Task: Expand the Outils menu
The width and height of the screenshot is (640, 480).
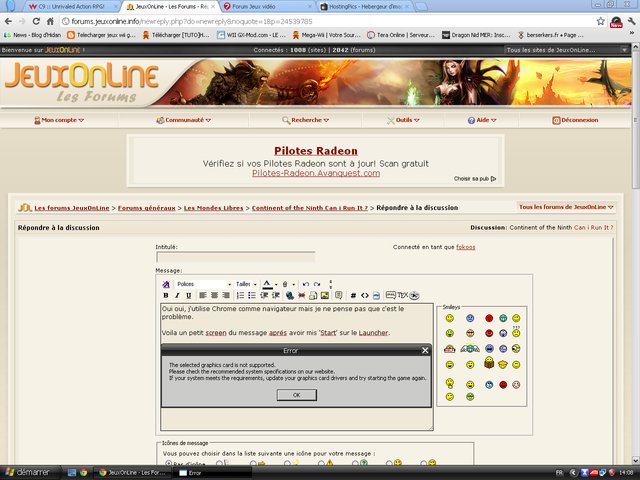Action: tap(403, 120)
